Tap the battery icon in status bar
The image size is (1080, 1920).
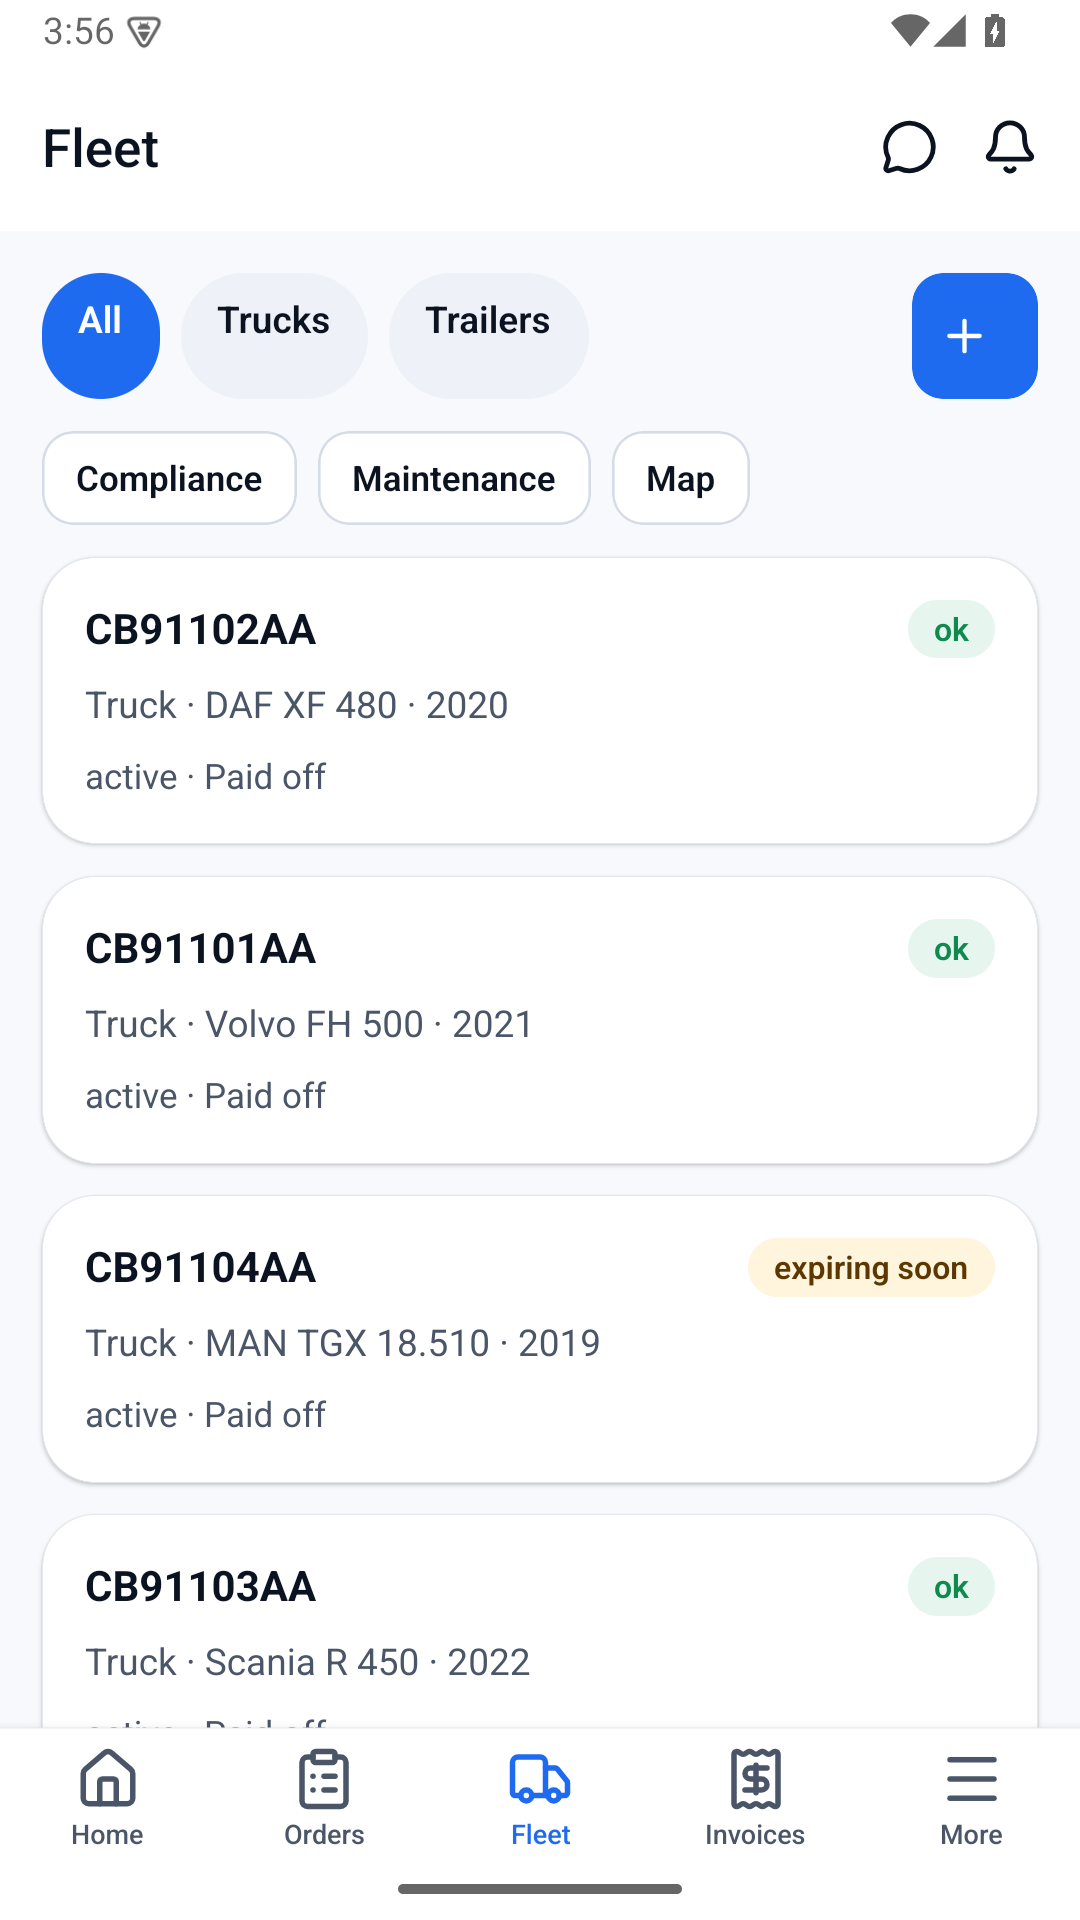pyautogui.click(x=995, y=32)
